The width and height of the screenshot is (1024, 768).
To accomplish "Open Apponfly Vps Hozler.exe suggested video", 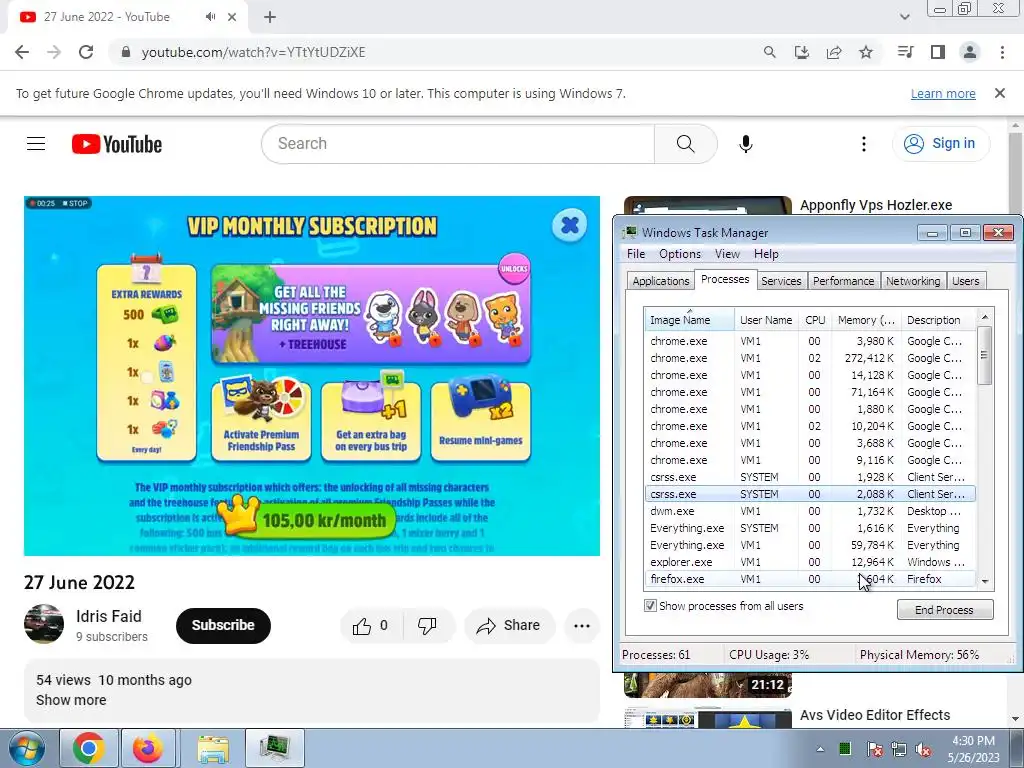I will pyautogui.click(x=876, y=205).
